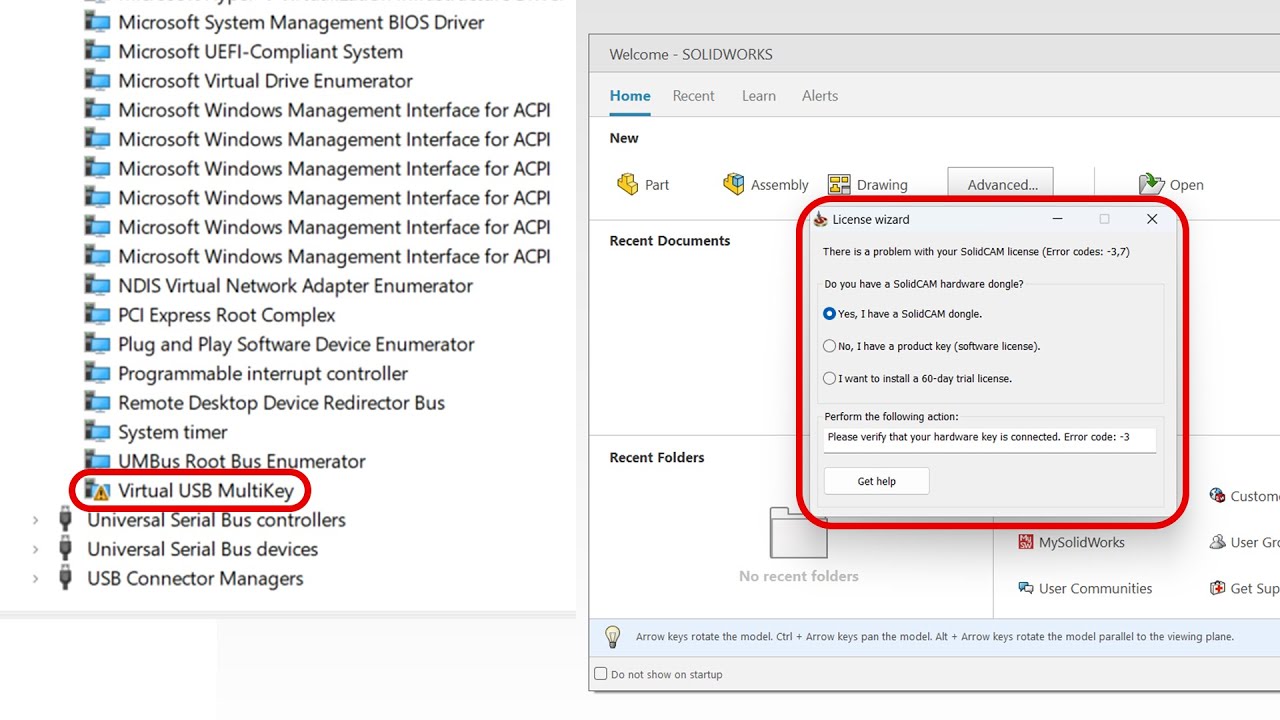
Task: Select PCI Express Root Complex entry
Action: pyautogui.click(x=227, y=315)
